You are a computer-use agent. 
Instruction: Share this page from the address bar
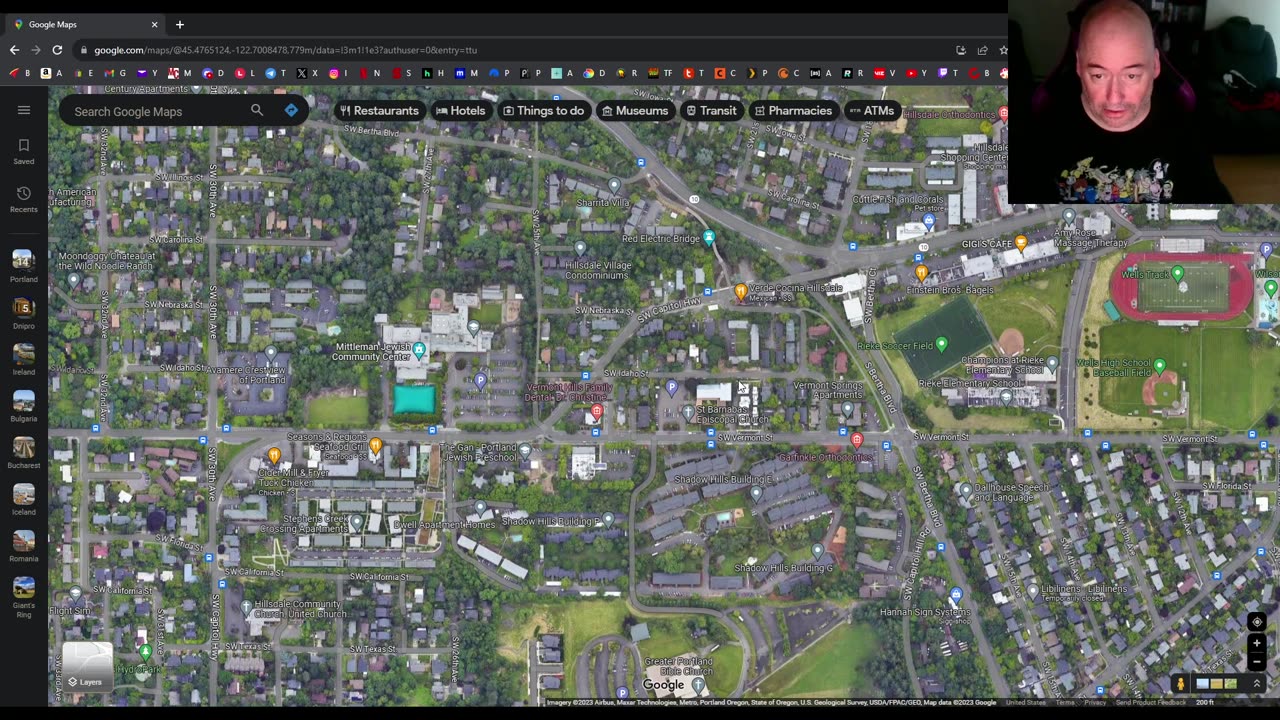[982, 50]
